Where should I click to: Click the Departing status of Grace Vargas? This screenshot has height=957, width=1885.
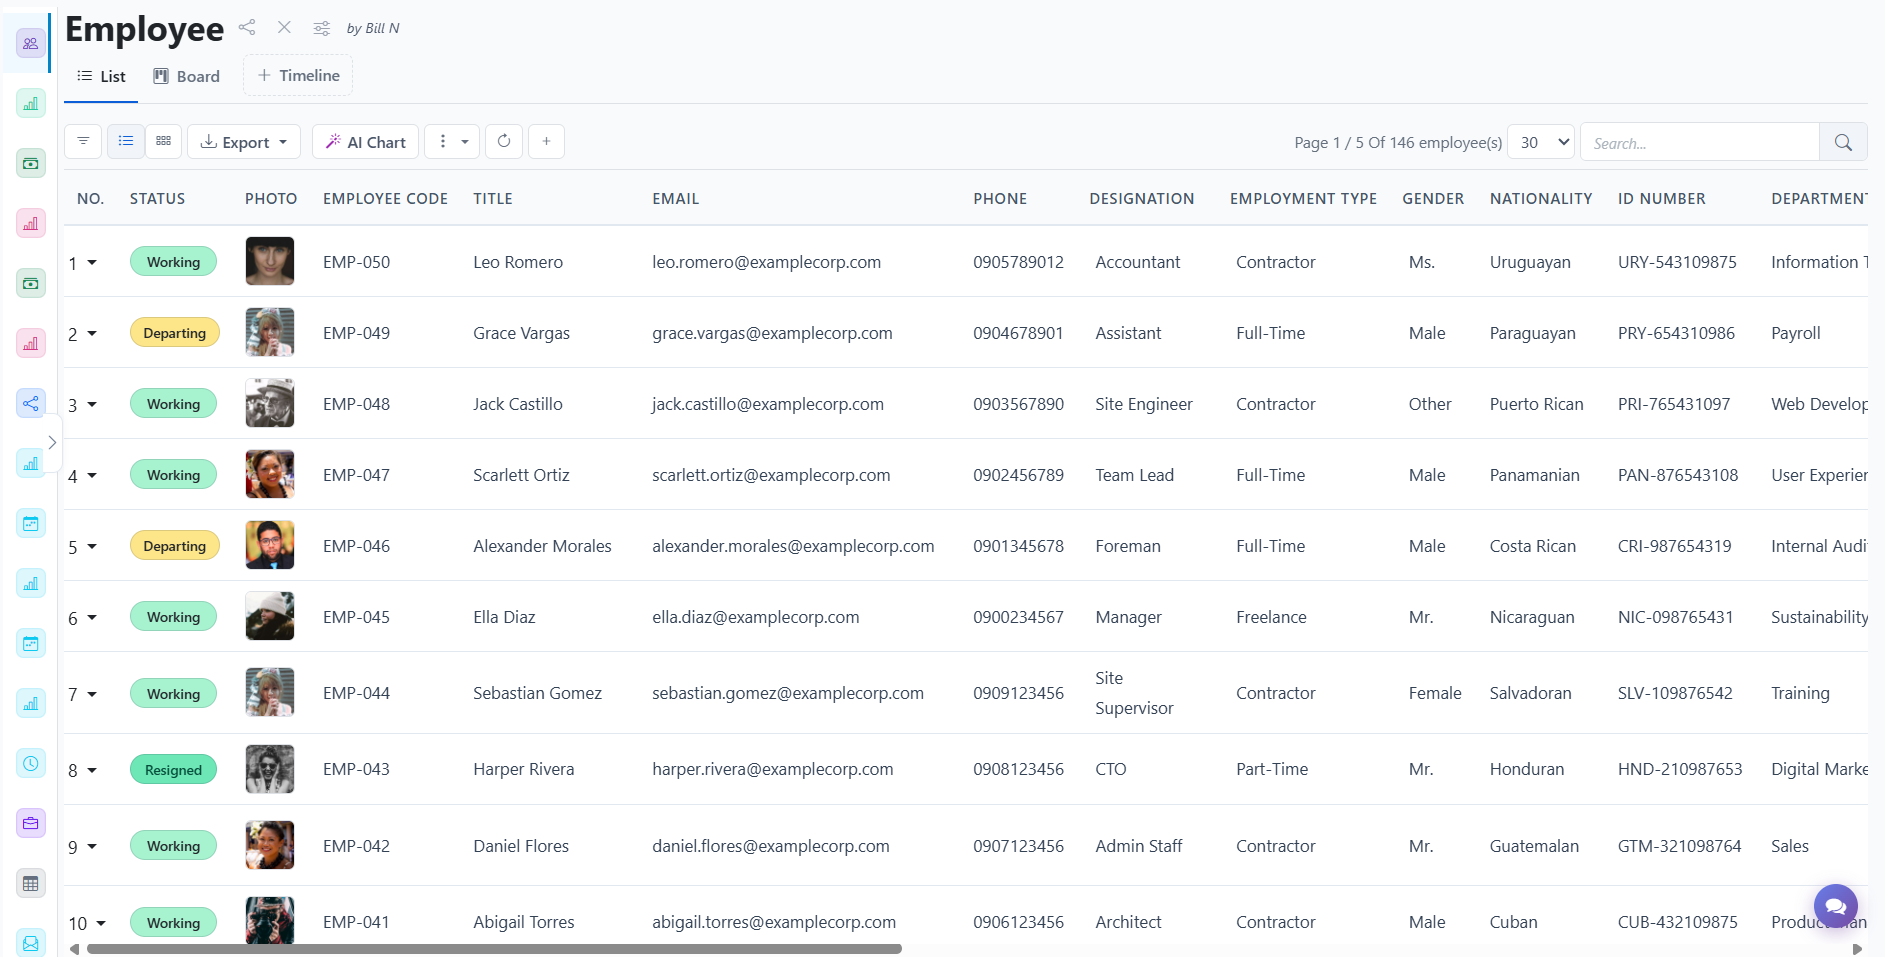tap(174, 333)
